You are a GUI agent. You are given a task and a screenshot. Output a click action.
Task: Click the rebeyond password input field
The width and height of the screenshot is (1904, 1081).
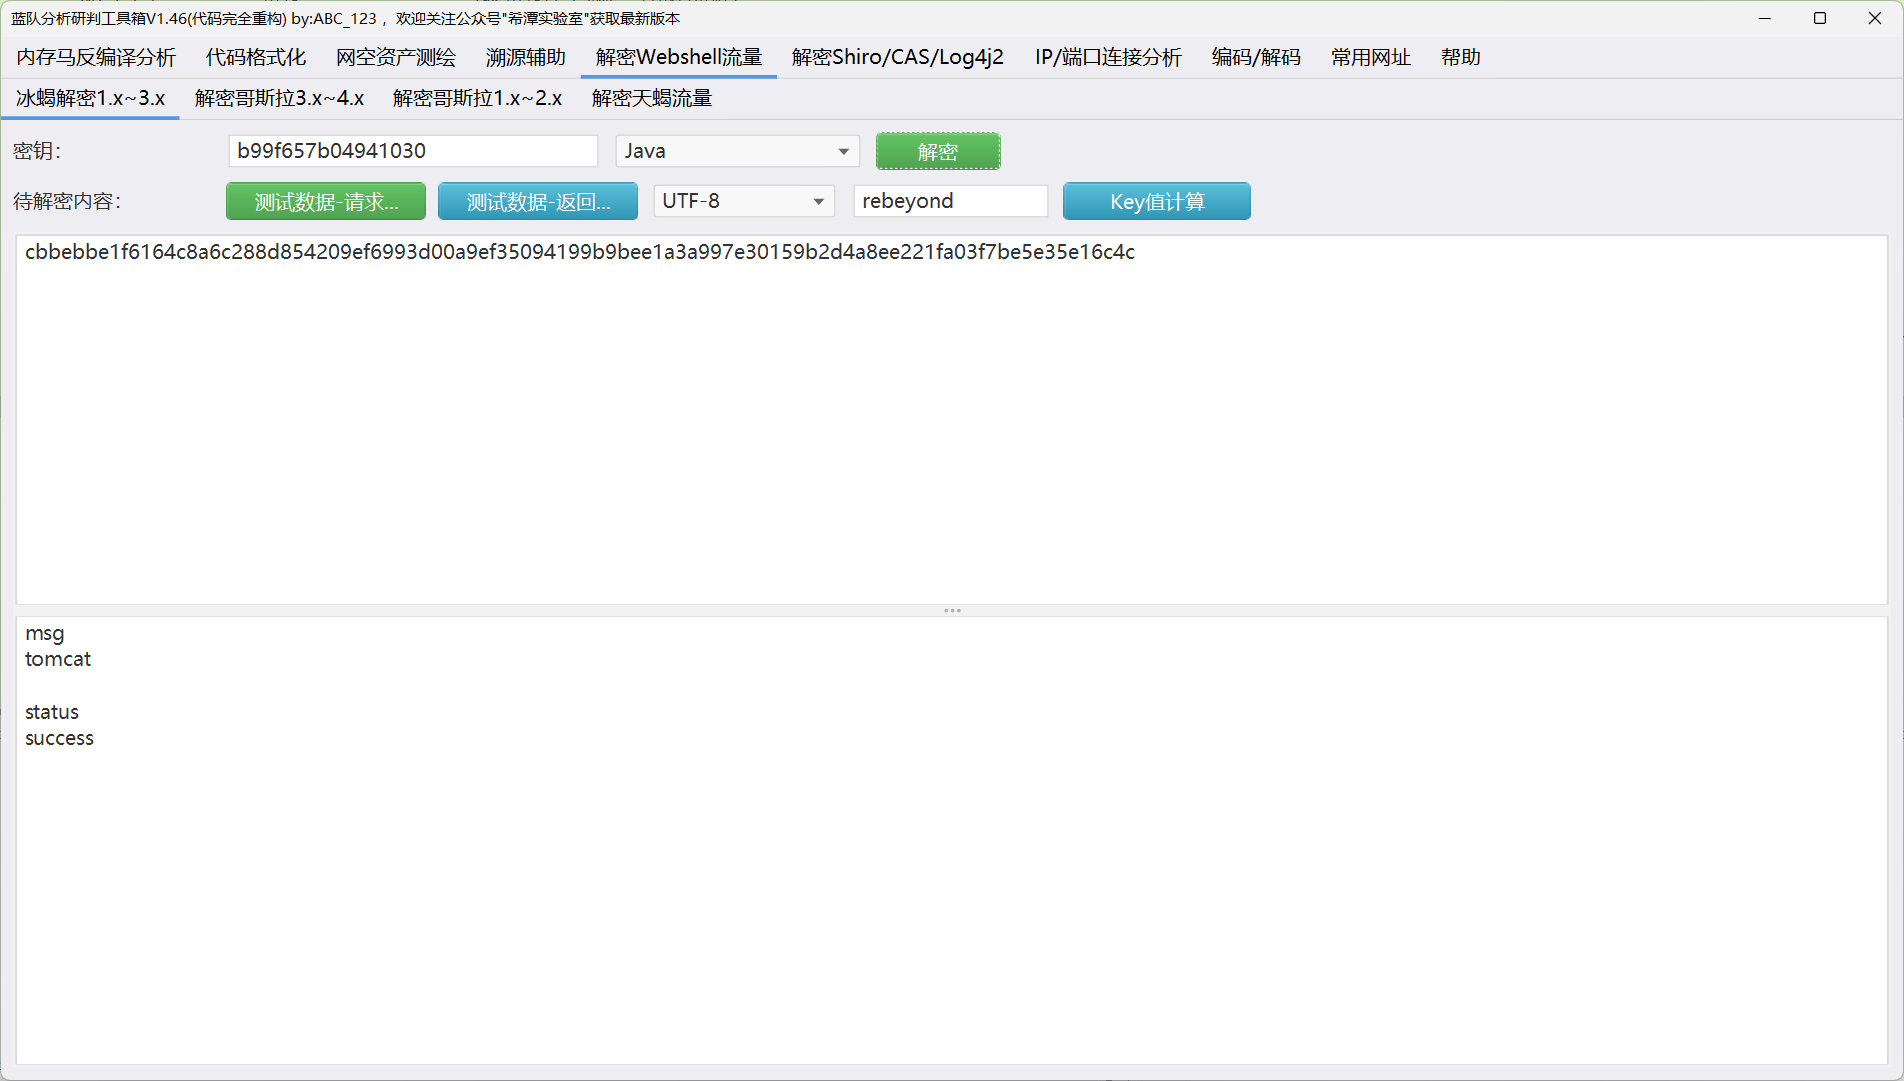click(x=949, y=201)
